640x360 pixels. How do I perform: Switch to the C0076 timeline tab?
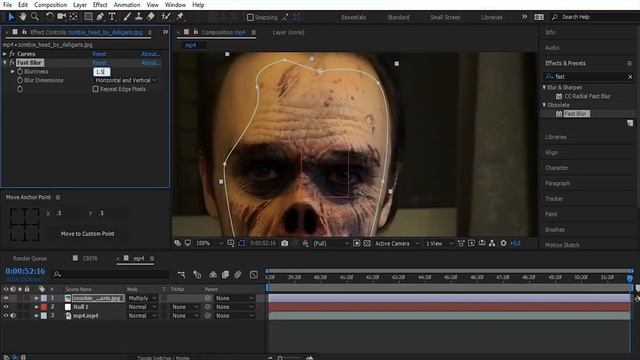[90, 258]
